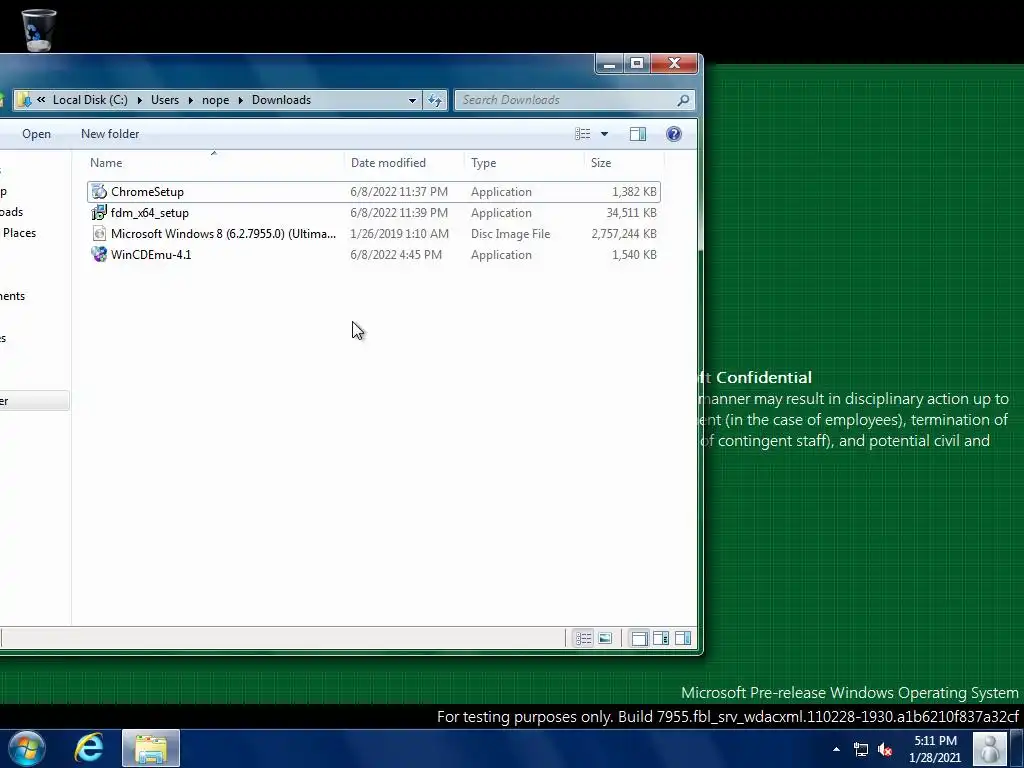Select WinCDEmu-4.1 file name

pyautogui.click(x=151, y=254)
